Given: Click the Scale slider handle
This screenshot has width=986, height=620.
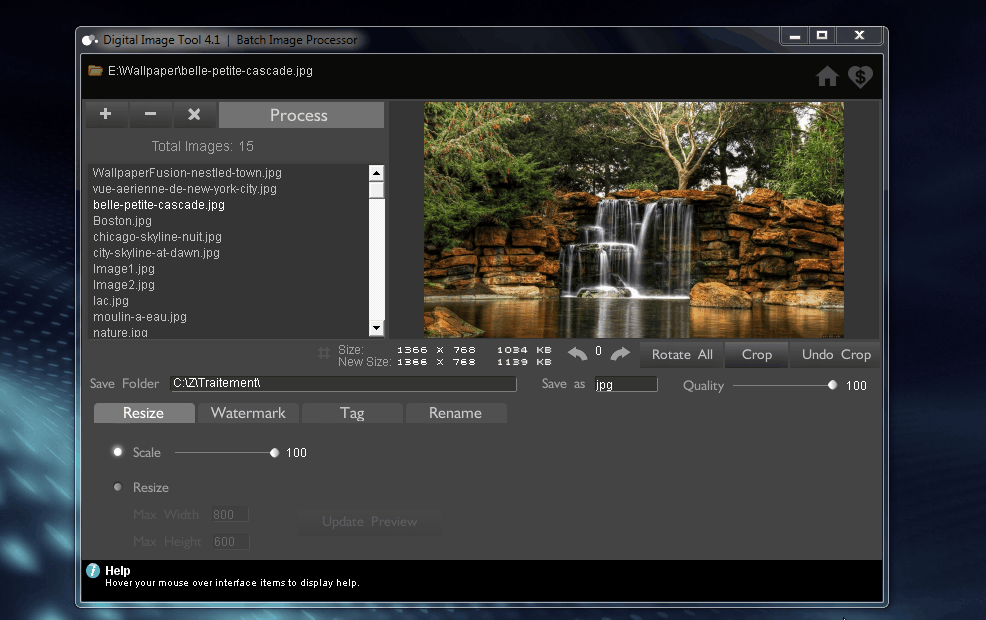Looking at the screenshot, I should click(x=274, y=453).
